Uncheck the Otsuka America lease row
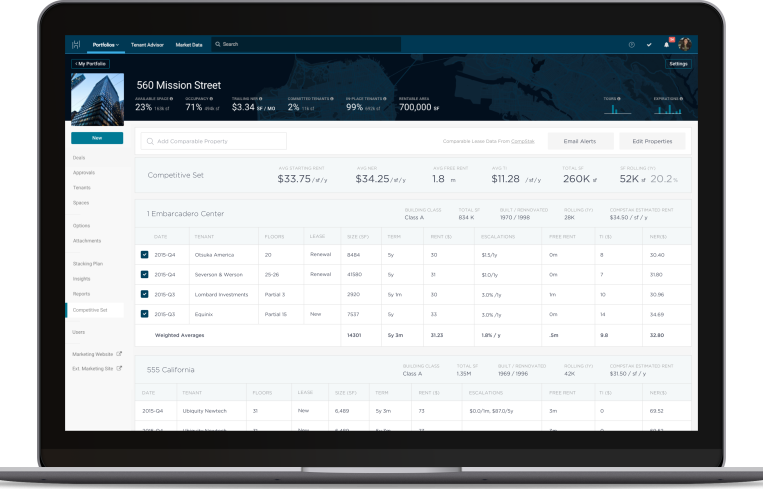763x489 pixels. (145, 255)
